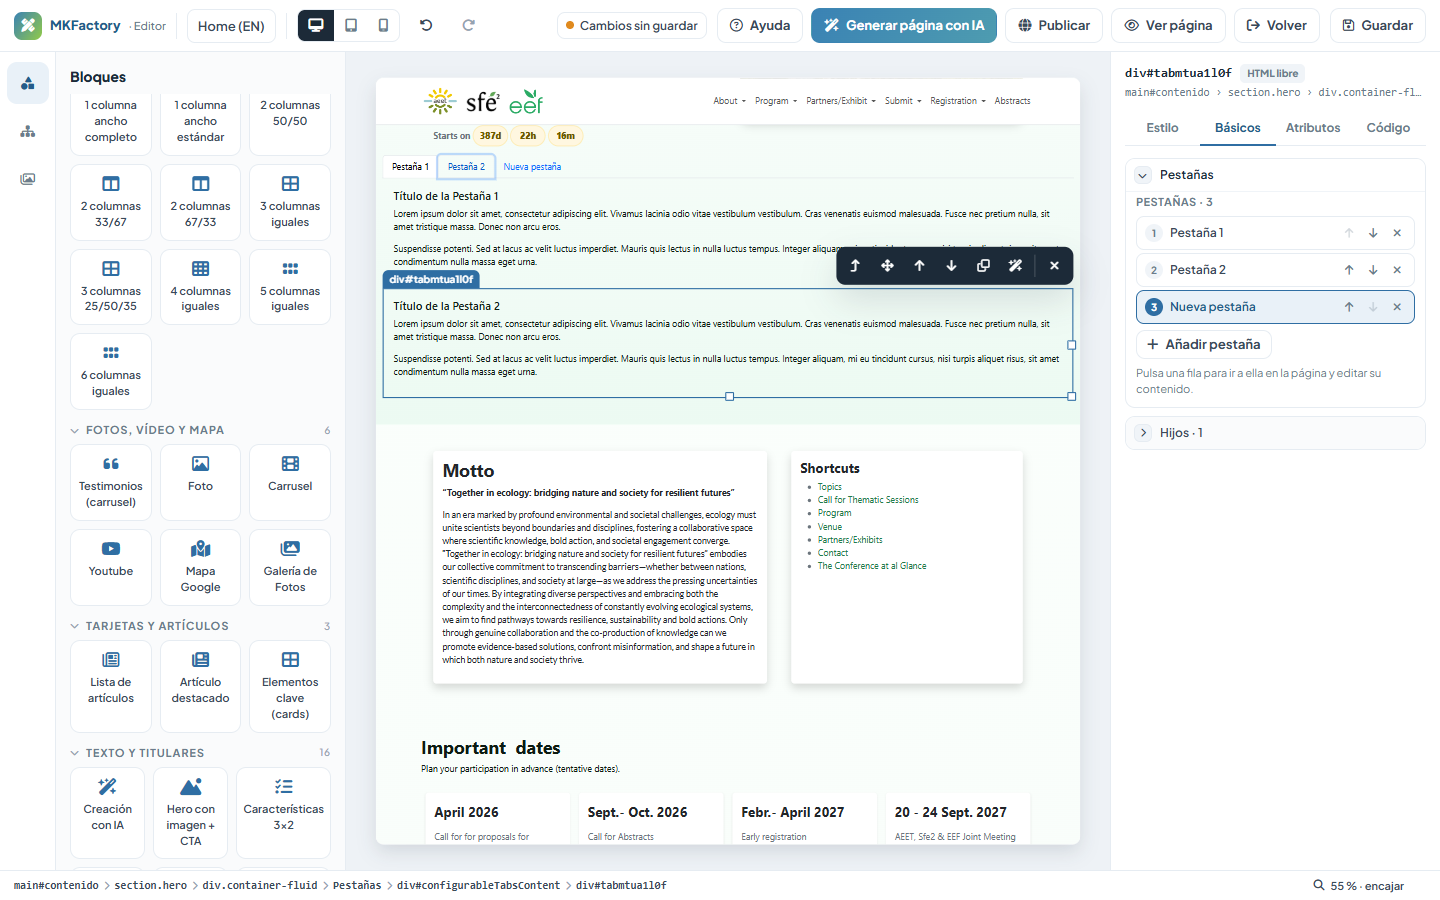
Task: Remove Pestaña 2 from the tab list
Action: pos(1397,270)
